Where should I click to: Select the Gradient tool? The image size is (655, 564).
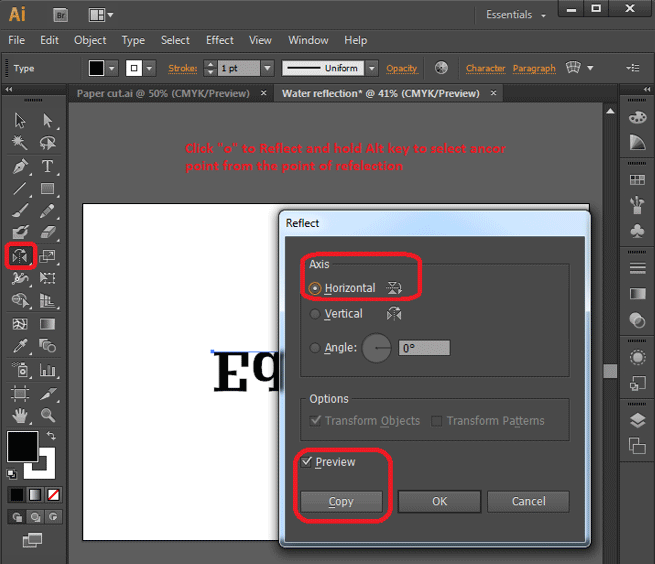coord(47,324)
